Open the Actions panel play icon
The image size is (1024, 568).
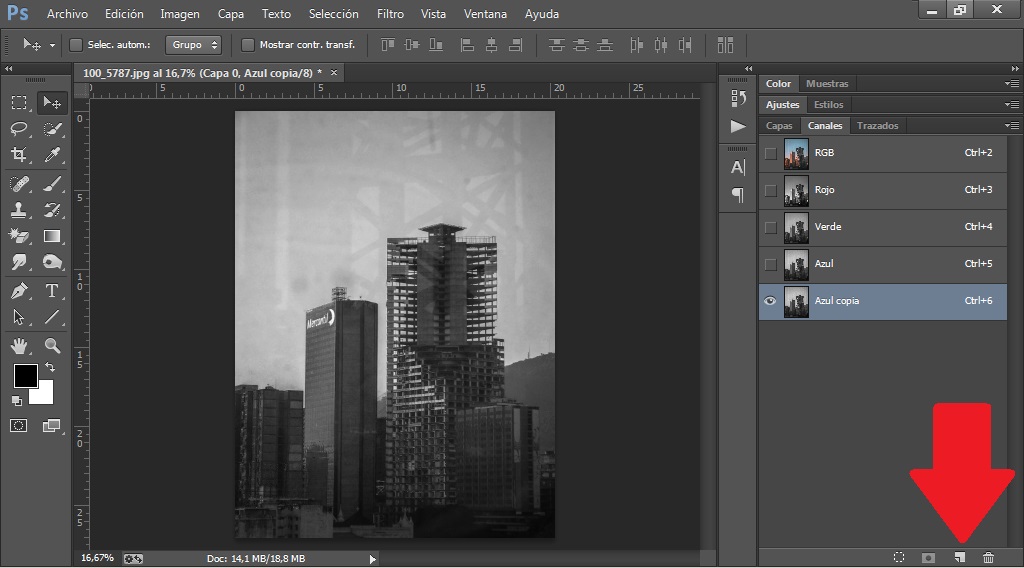point(738,126)
